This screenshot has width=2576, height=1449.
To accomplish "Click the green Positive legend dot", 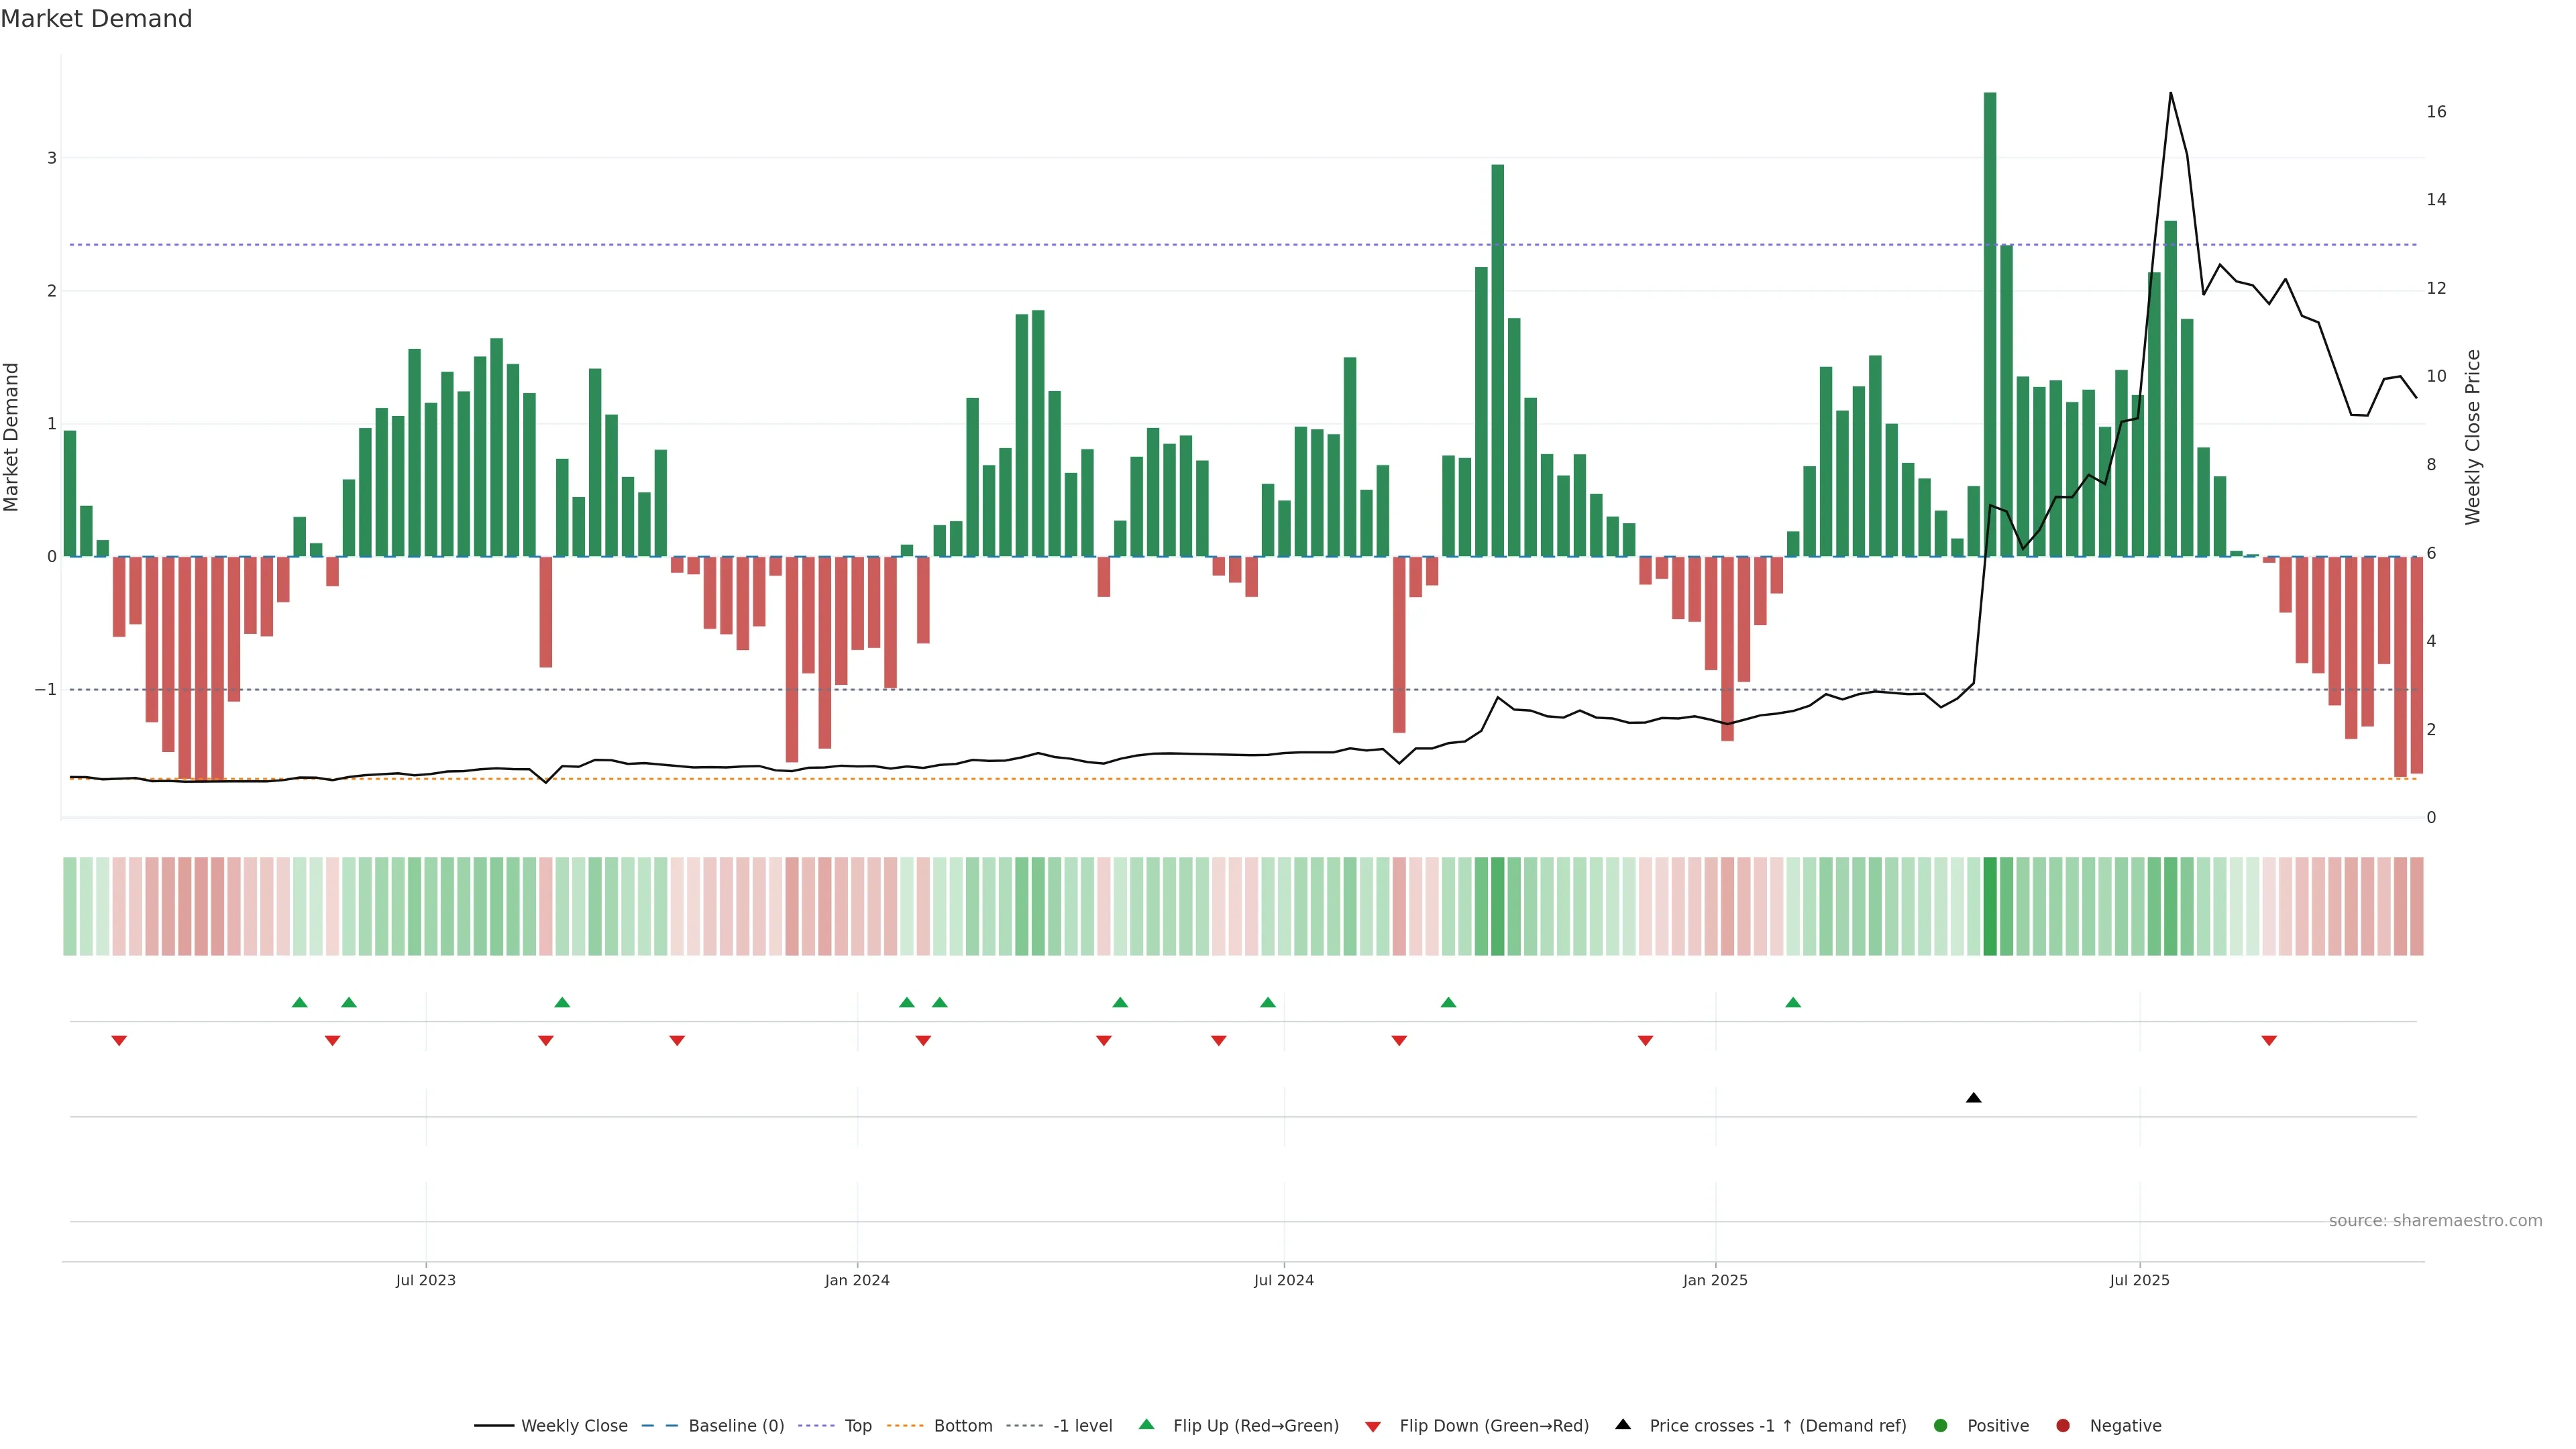I will [1941, 1425].
